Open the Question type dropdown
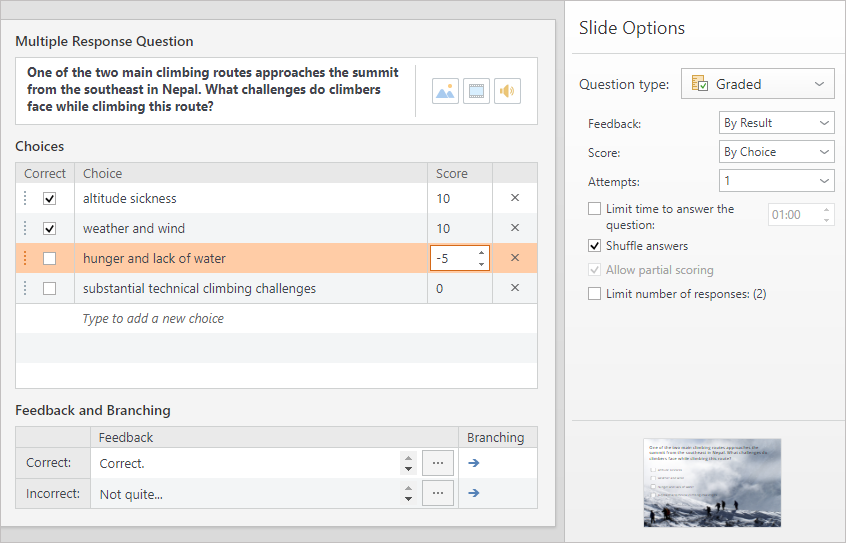This screenshot has width=846, height=543. coord(758,84)
